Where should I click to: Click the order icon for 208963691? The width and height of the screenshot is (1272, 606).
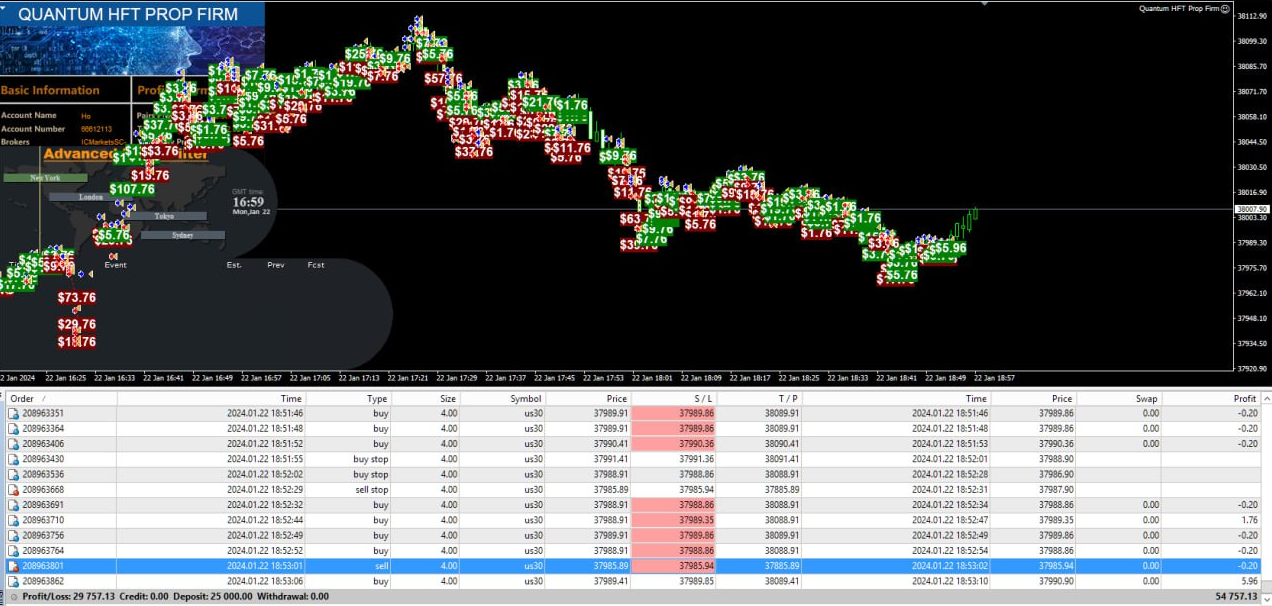pyautogui.click(x=13, y=505)
